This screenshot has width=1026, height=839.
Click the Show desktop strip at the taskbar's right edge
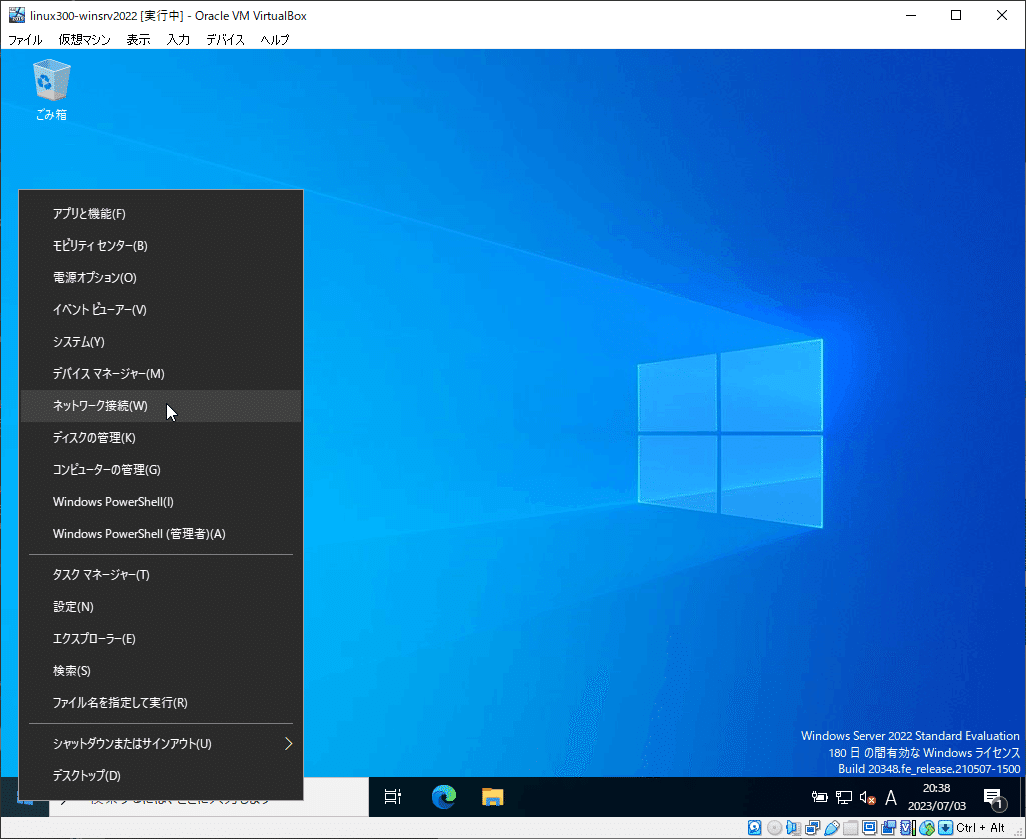pyautogui.click(x=1022, y=797)
